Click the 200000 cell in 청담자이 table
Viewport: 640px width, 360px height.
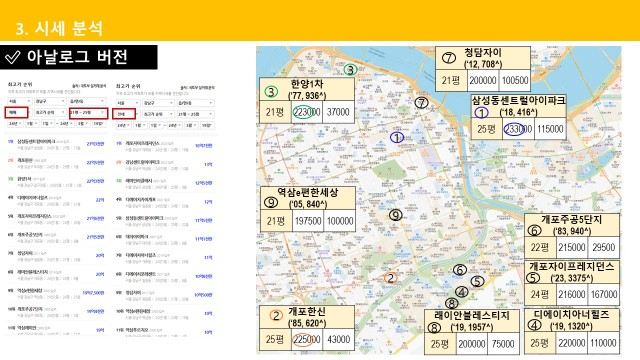tap(483, 80)
